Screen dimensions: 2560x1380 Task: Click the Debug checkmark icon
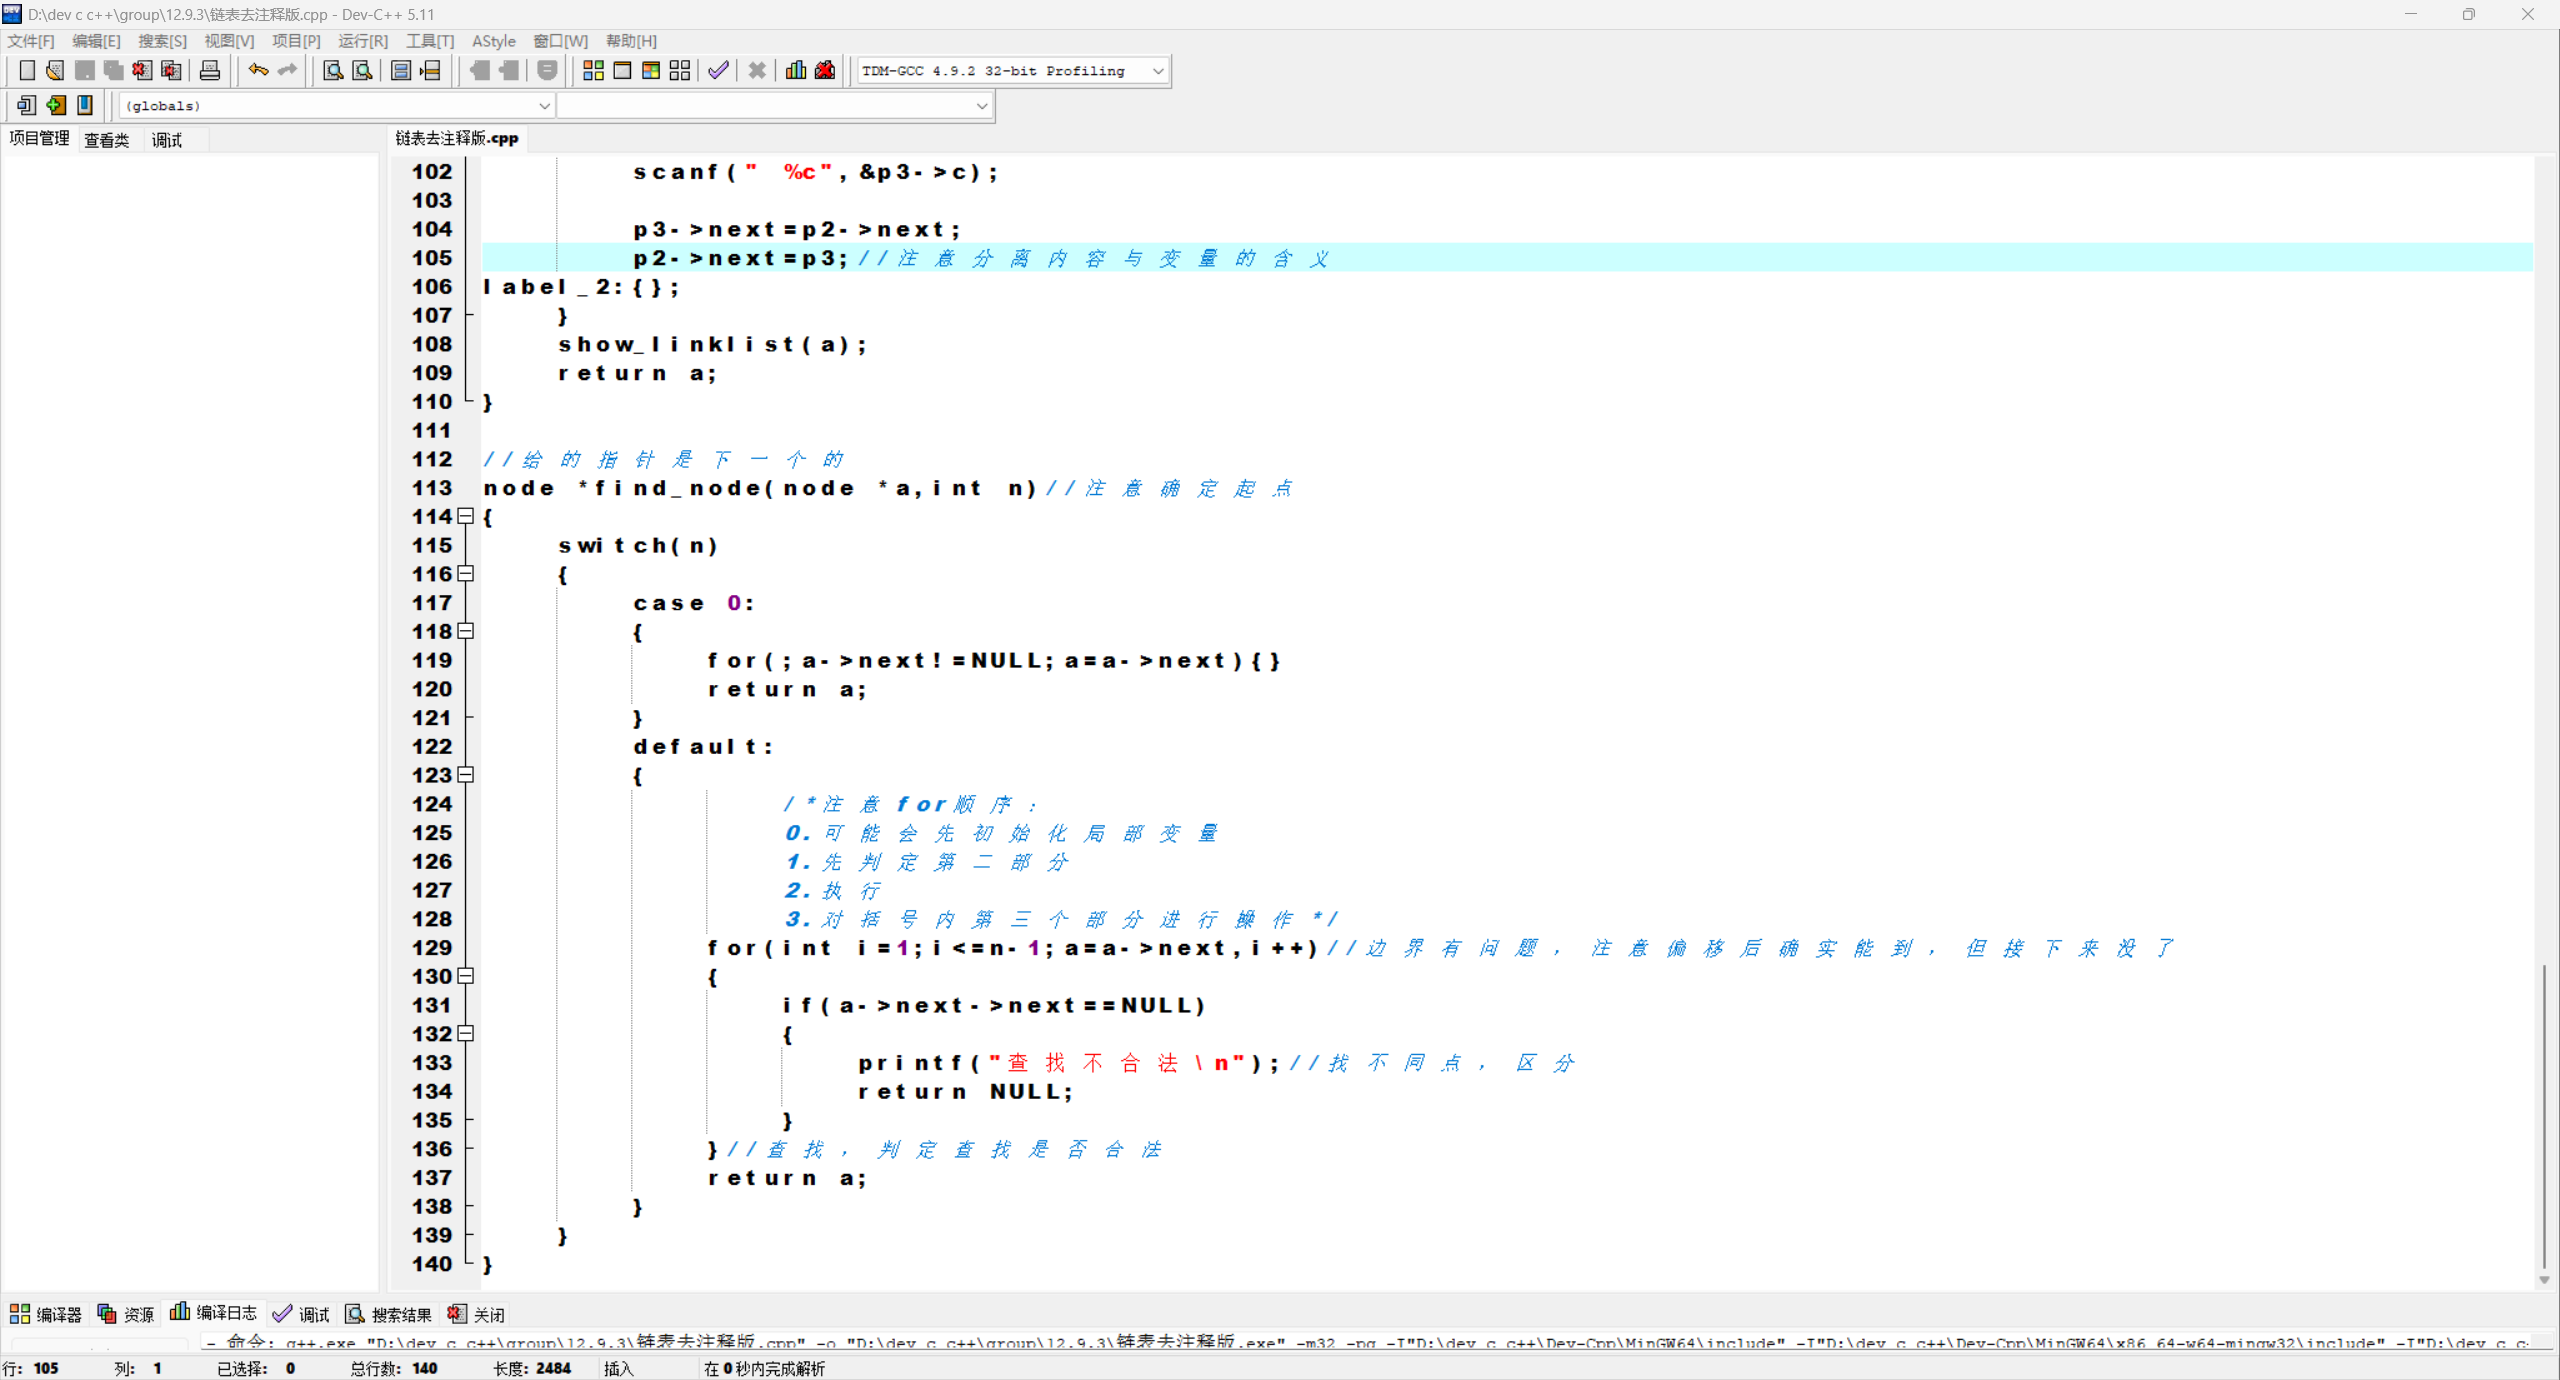coord(718,70)
